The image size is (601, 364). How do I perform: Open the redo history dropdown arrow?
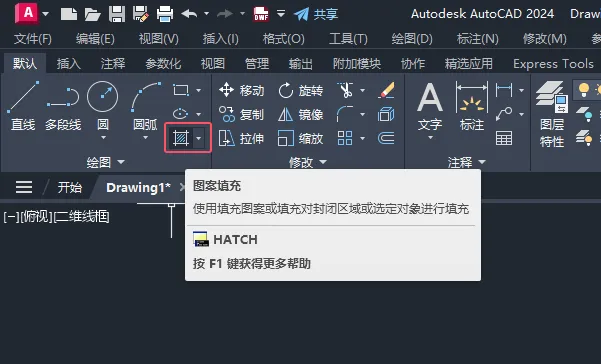pos(242,14)
